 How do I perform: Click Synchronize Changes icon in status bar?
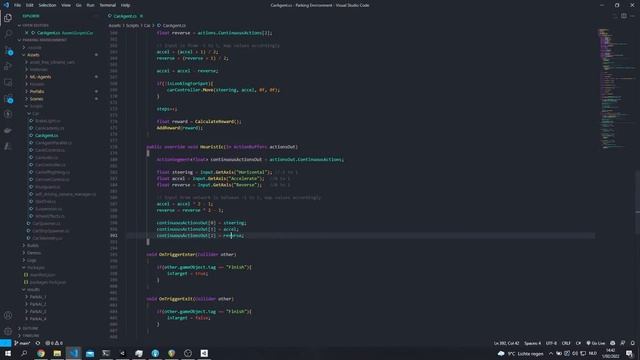[38, 343]
